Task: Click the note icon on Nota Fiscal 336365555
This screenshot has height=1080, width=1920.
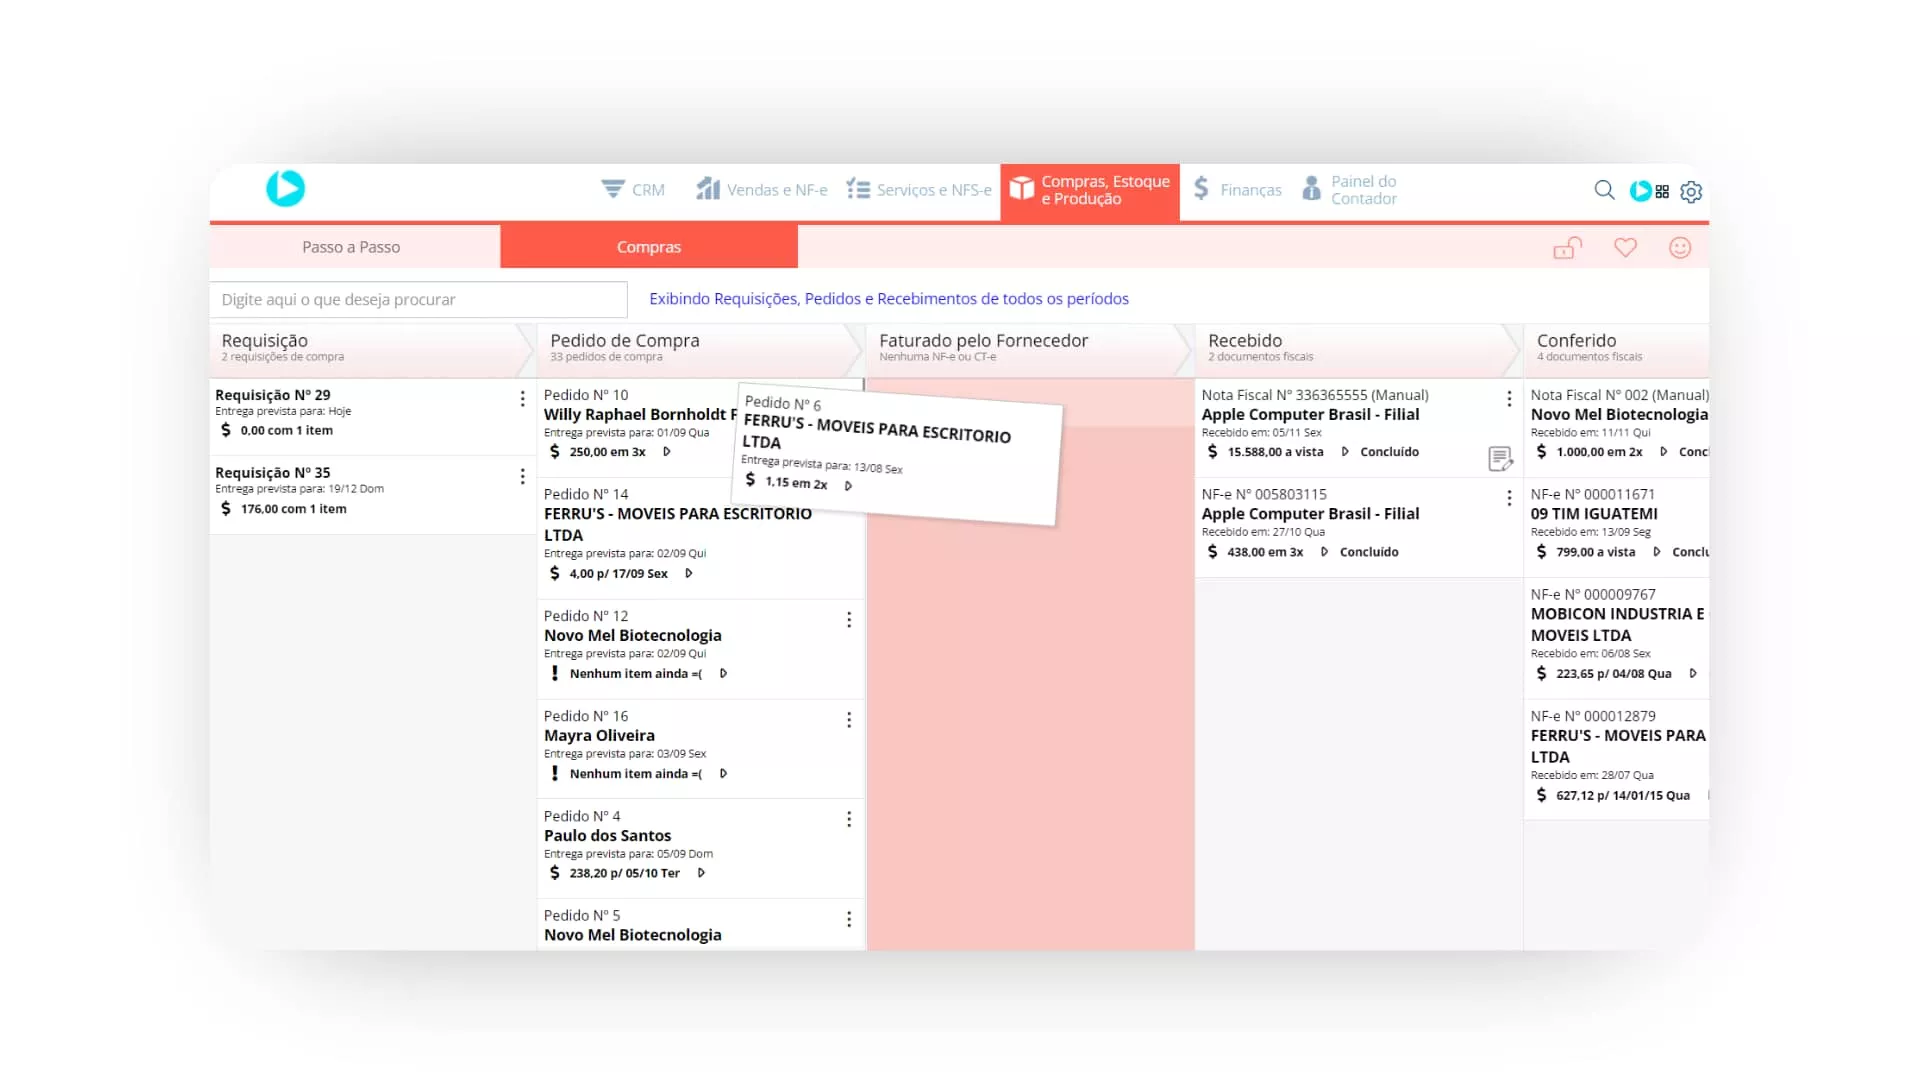Action: (1500, 458)
